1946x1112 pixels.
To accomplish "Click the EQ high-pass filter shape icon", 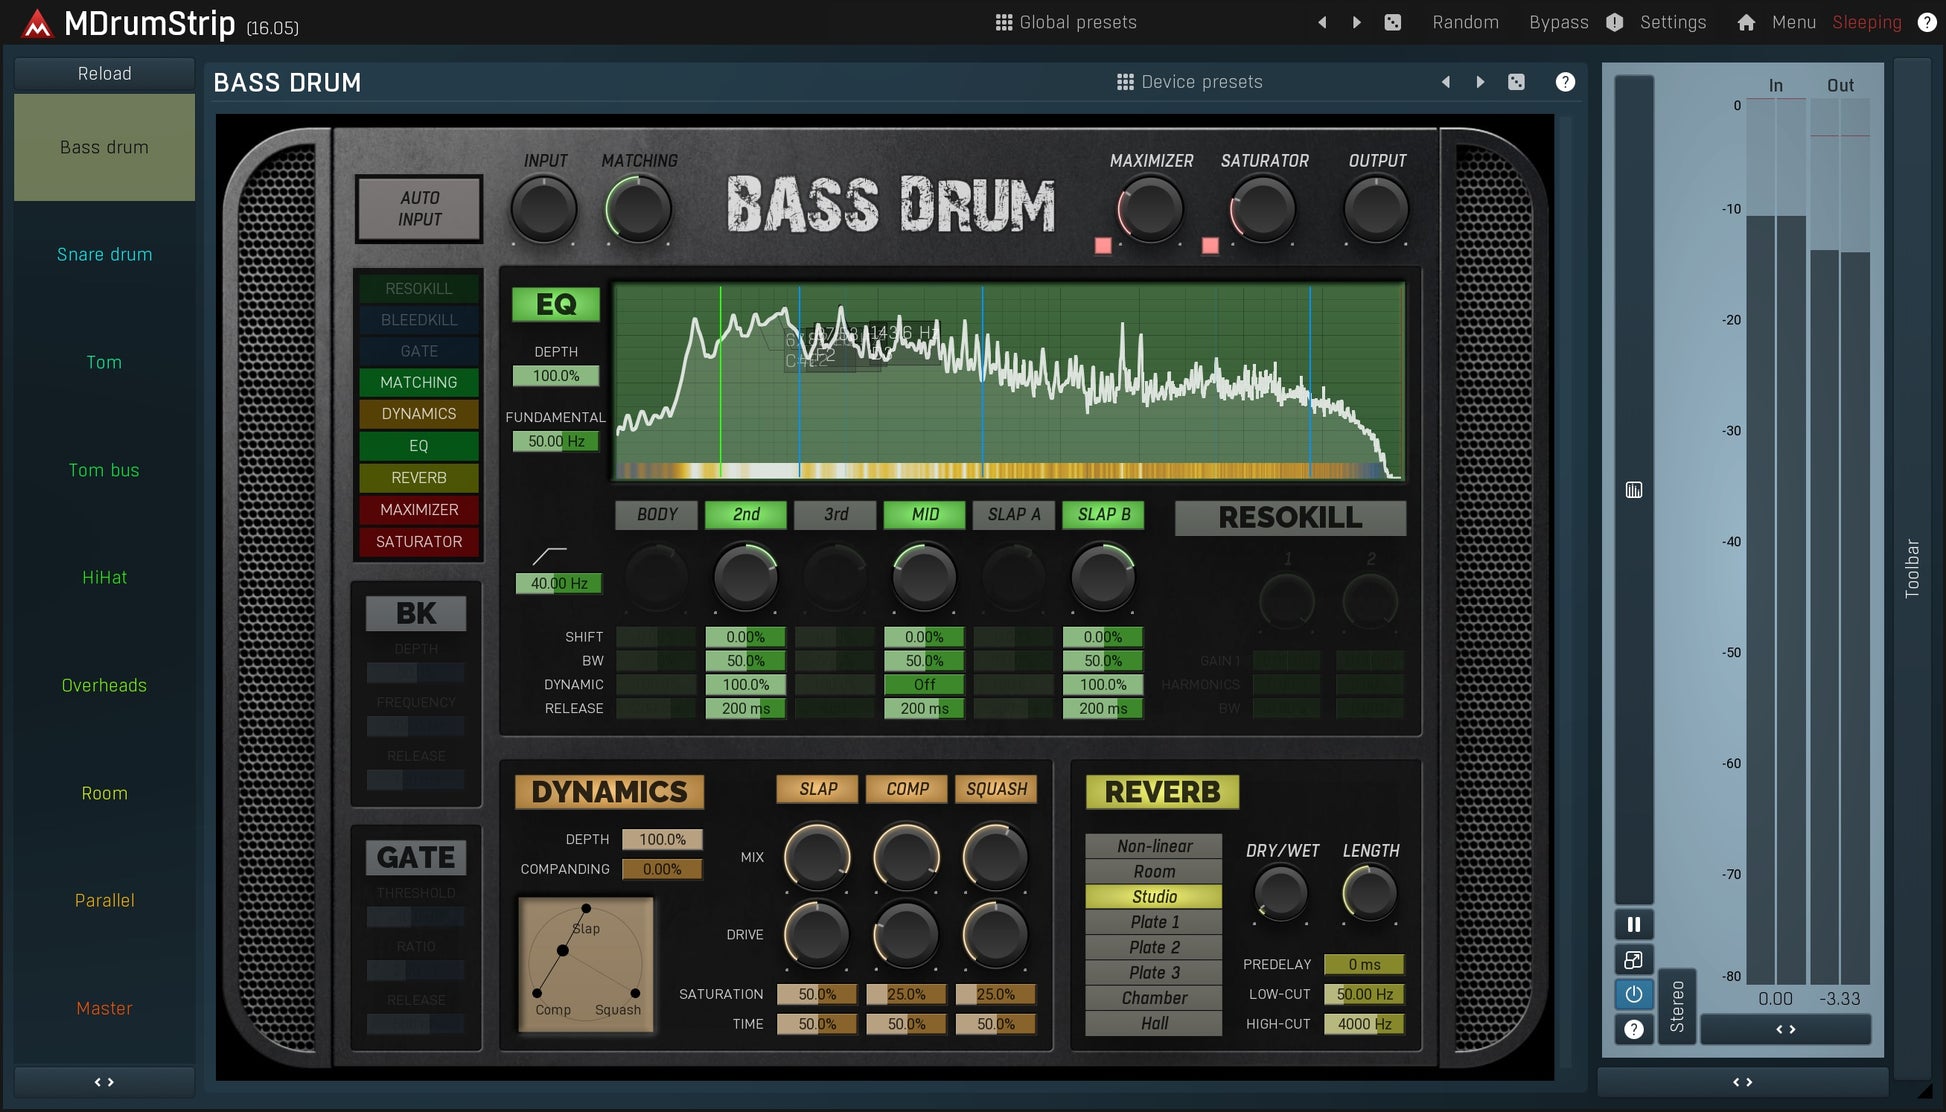I will tap(549, 555).
